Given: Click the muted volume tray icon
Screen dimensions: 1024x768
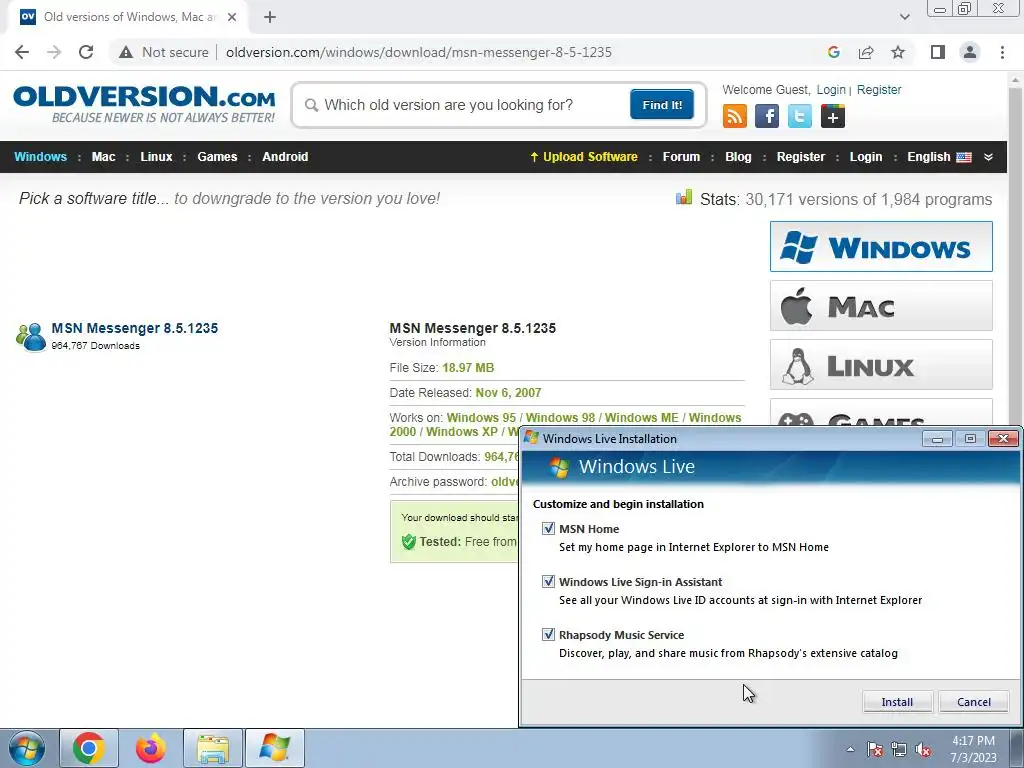Looking at the screenshot, I should click(923, 749).
